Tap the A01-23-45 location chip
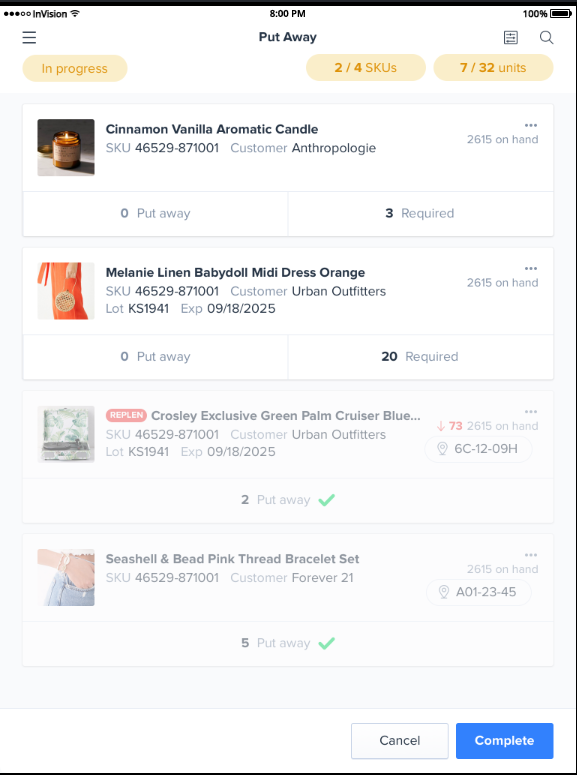This screenshot has width=577, height=775. [x=479, y=592]
